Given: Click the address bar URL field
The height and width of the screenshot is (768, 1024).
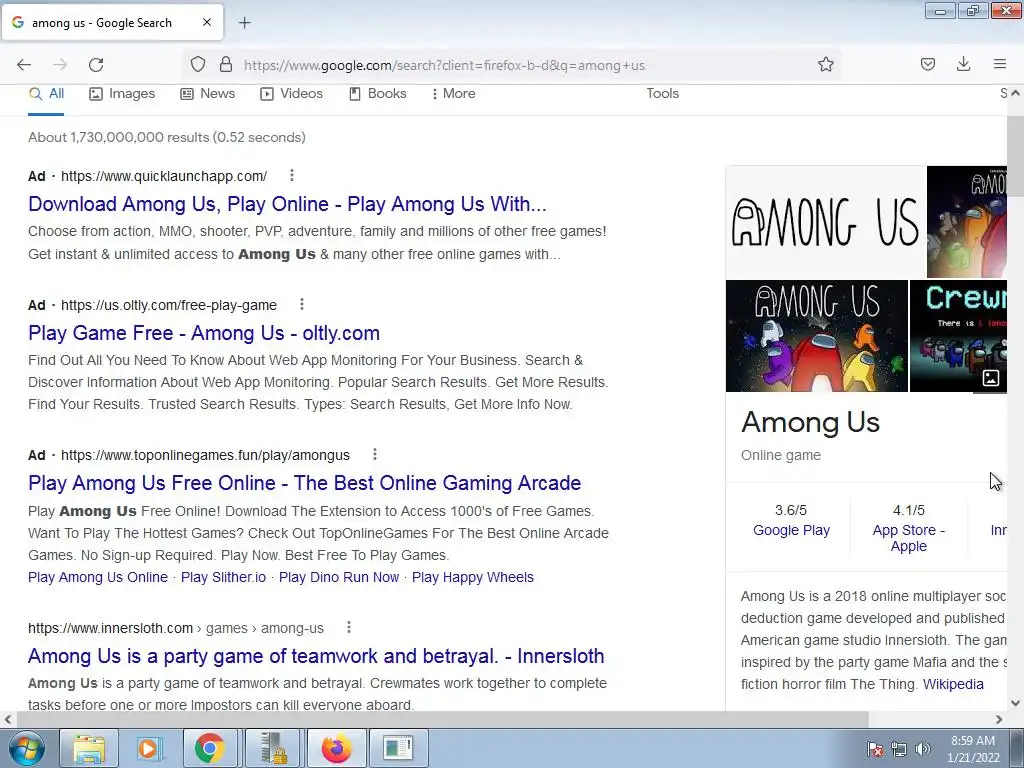Looking at the screenshot, I should click(x=511, y=65).
